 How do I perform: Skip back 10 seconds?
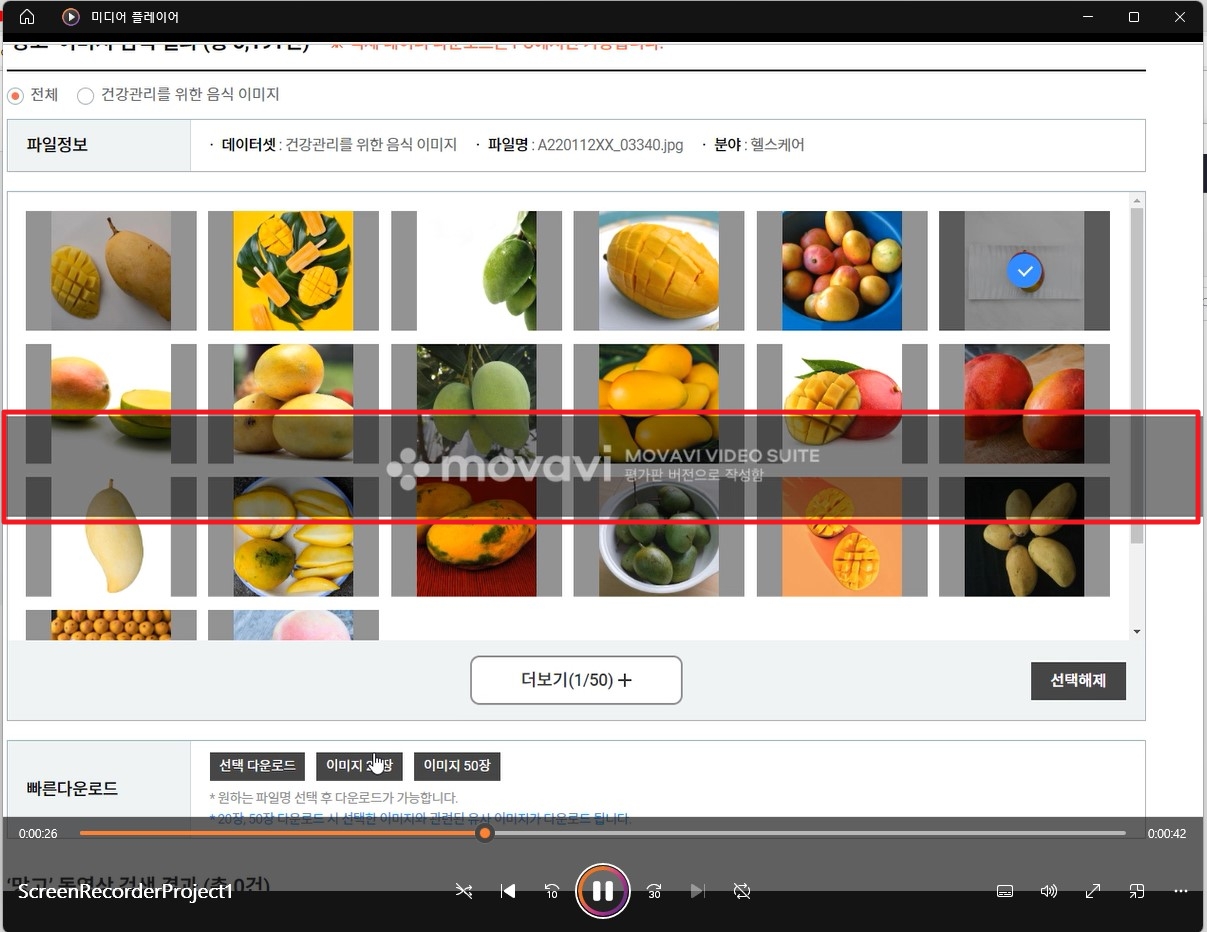(x=551, y=891)
